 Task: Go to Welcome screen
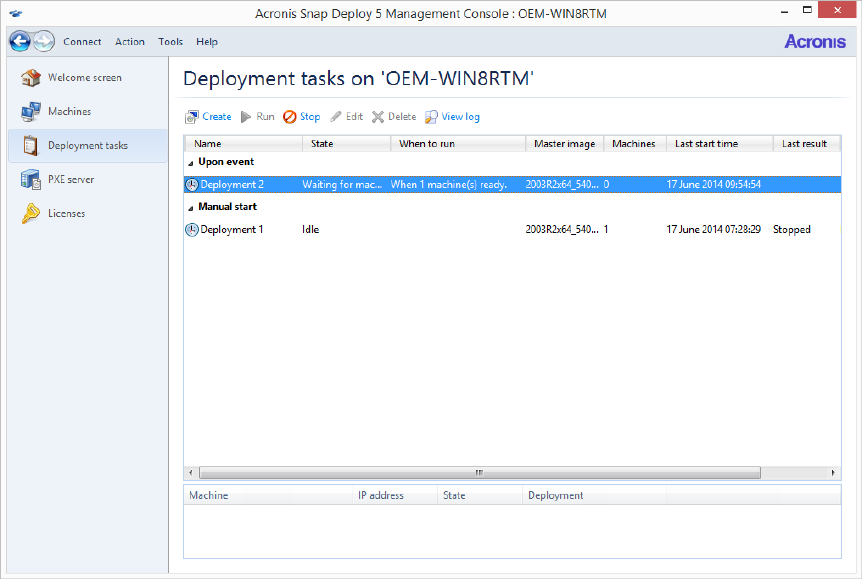[88, 78]
